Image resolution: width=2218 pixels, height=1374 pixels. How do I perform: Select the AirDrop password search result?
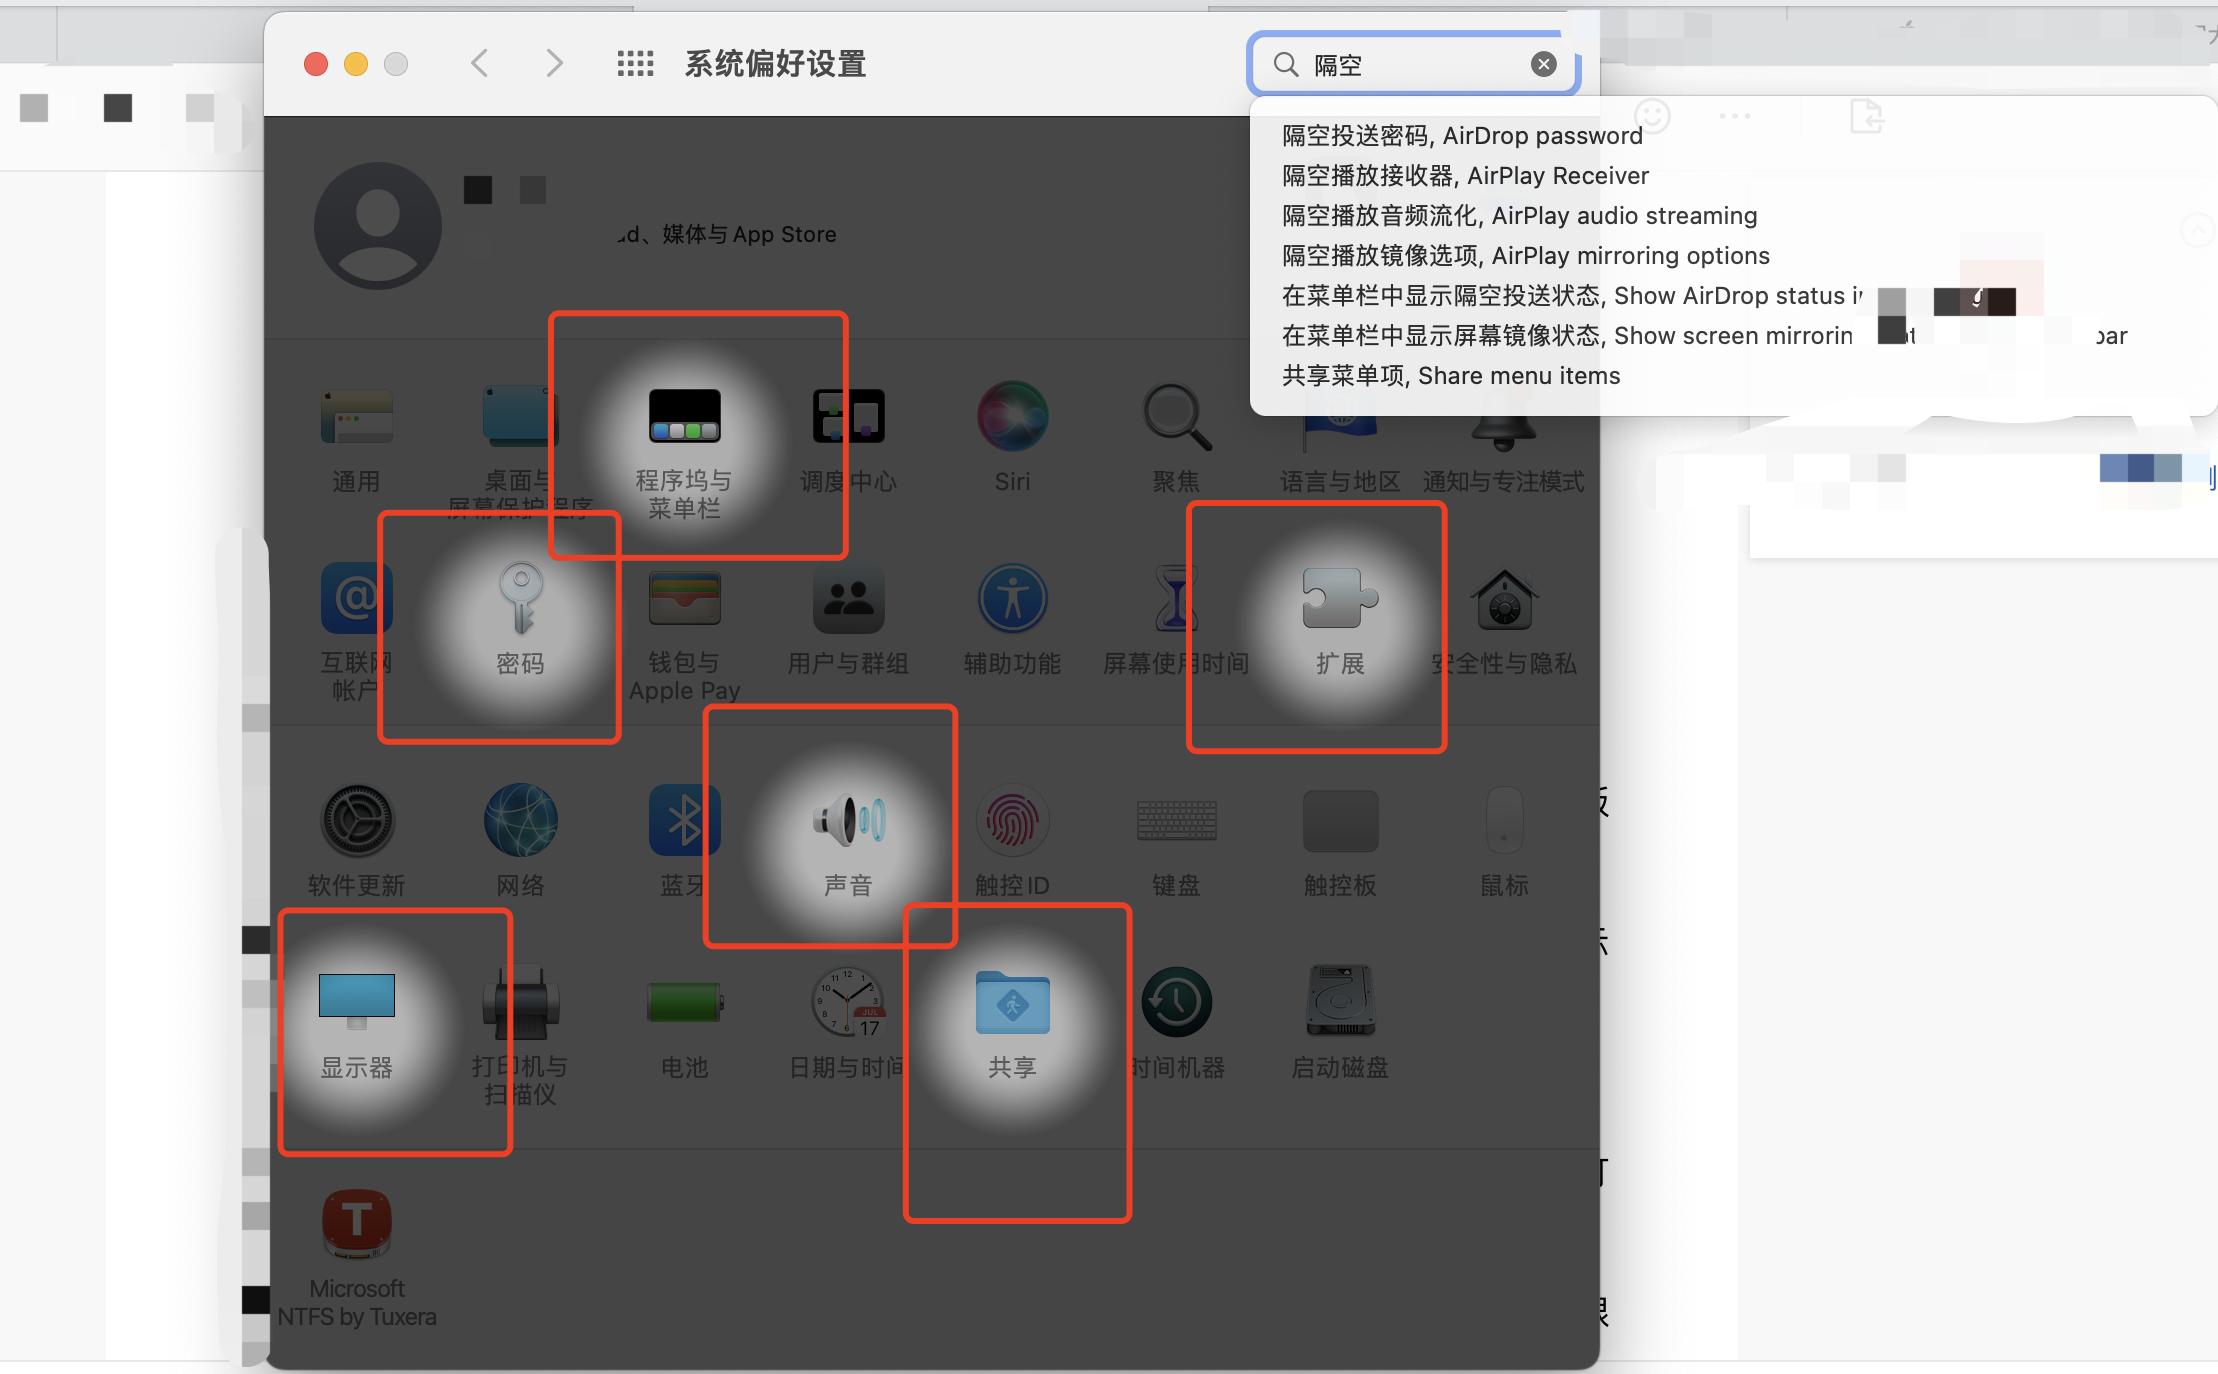click(x=1461, y=135)
